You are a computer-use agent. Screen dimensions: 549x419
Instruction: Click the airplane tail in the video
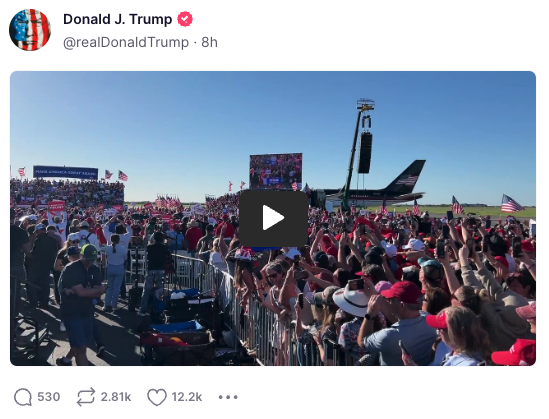tap(406, 177)
